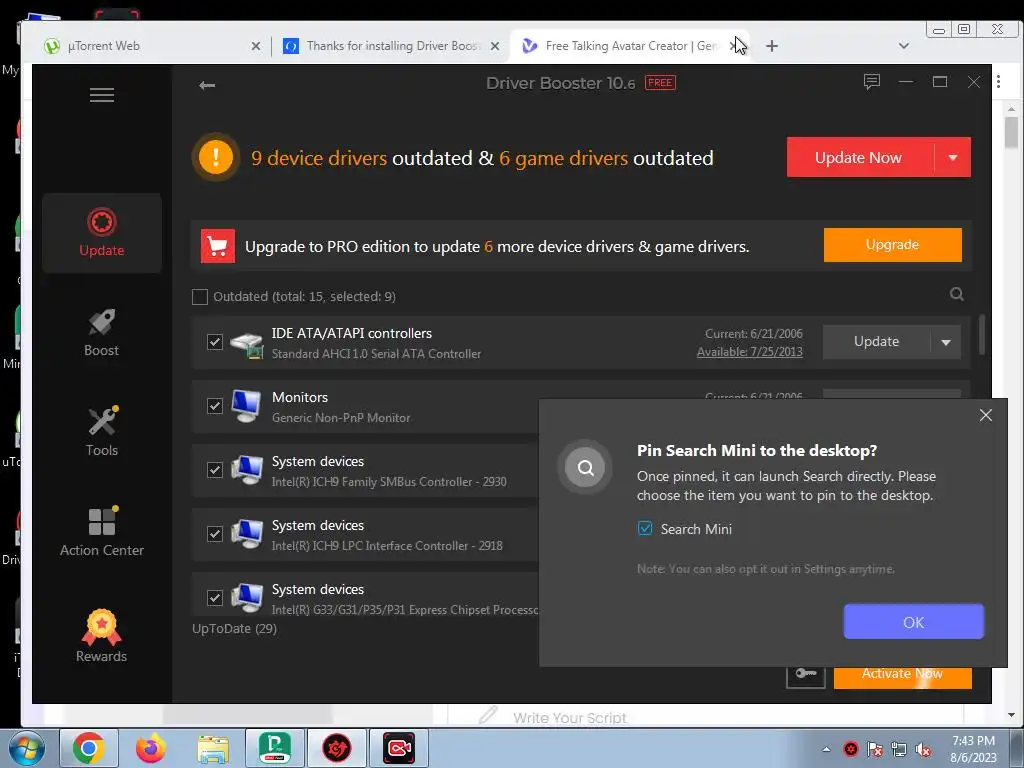Click the Action Center tray flag icon
This screenshot has width=1024, height=768.
[x=875, y=749]
